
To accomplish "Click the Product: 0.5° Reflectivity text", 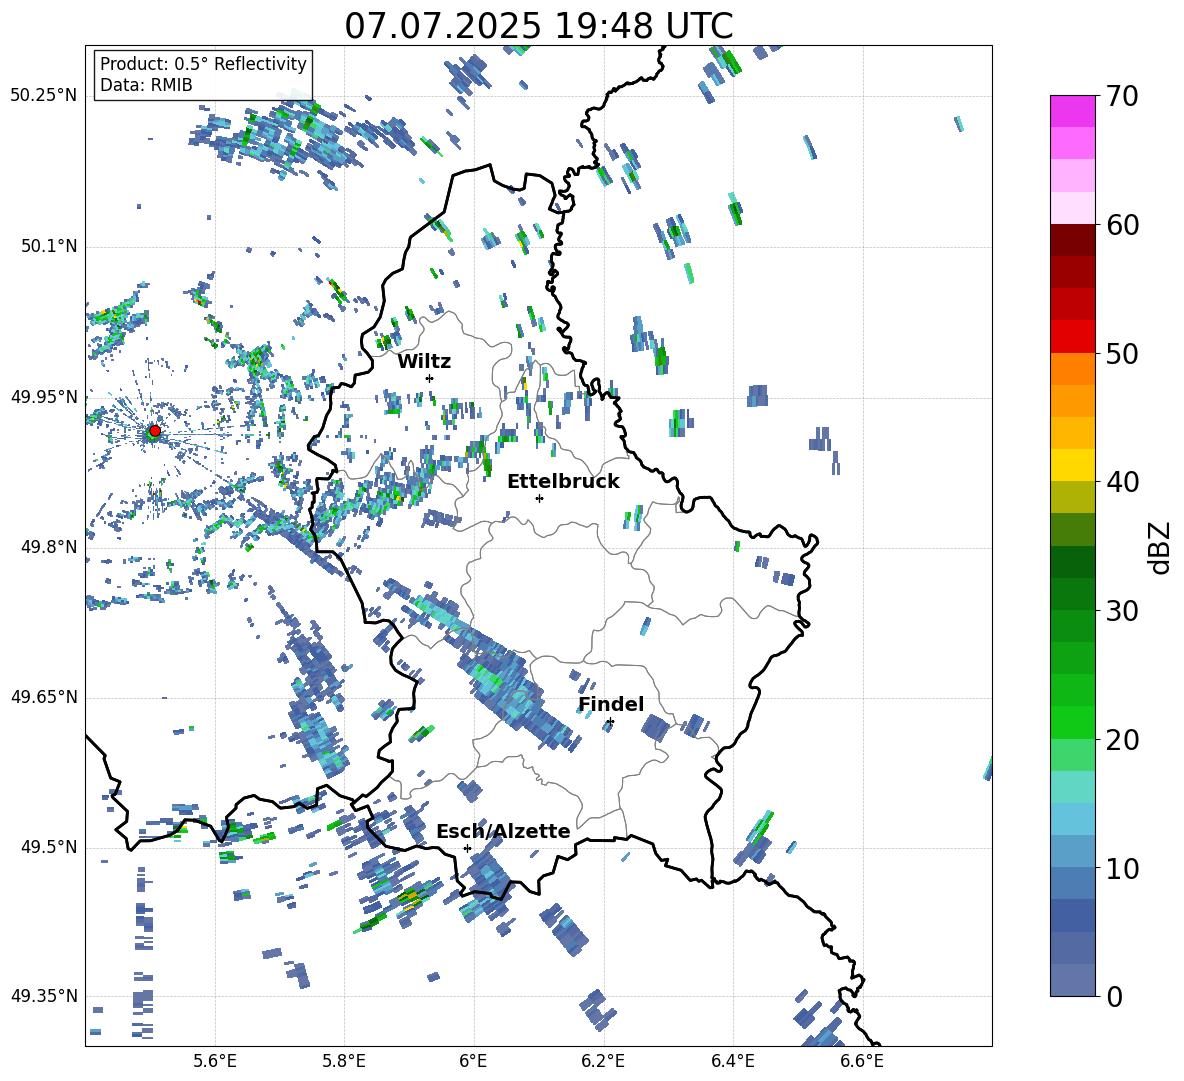I will 203,64.
